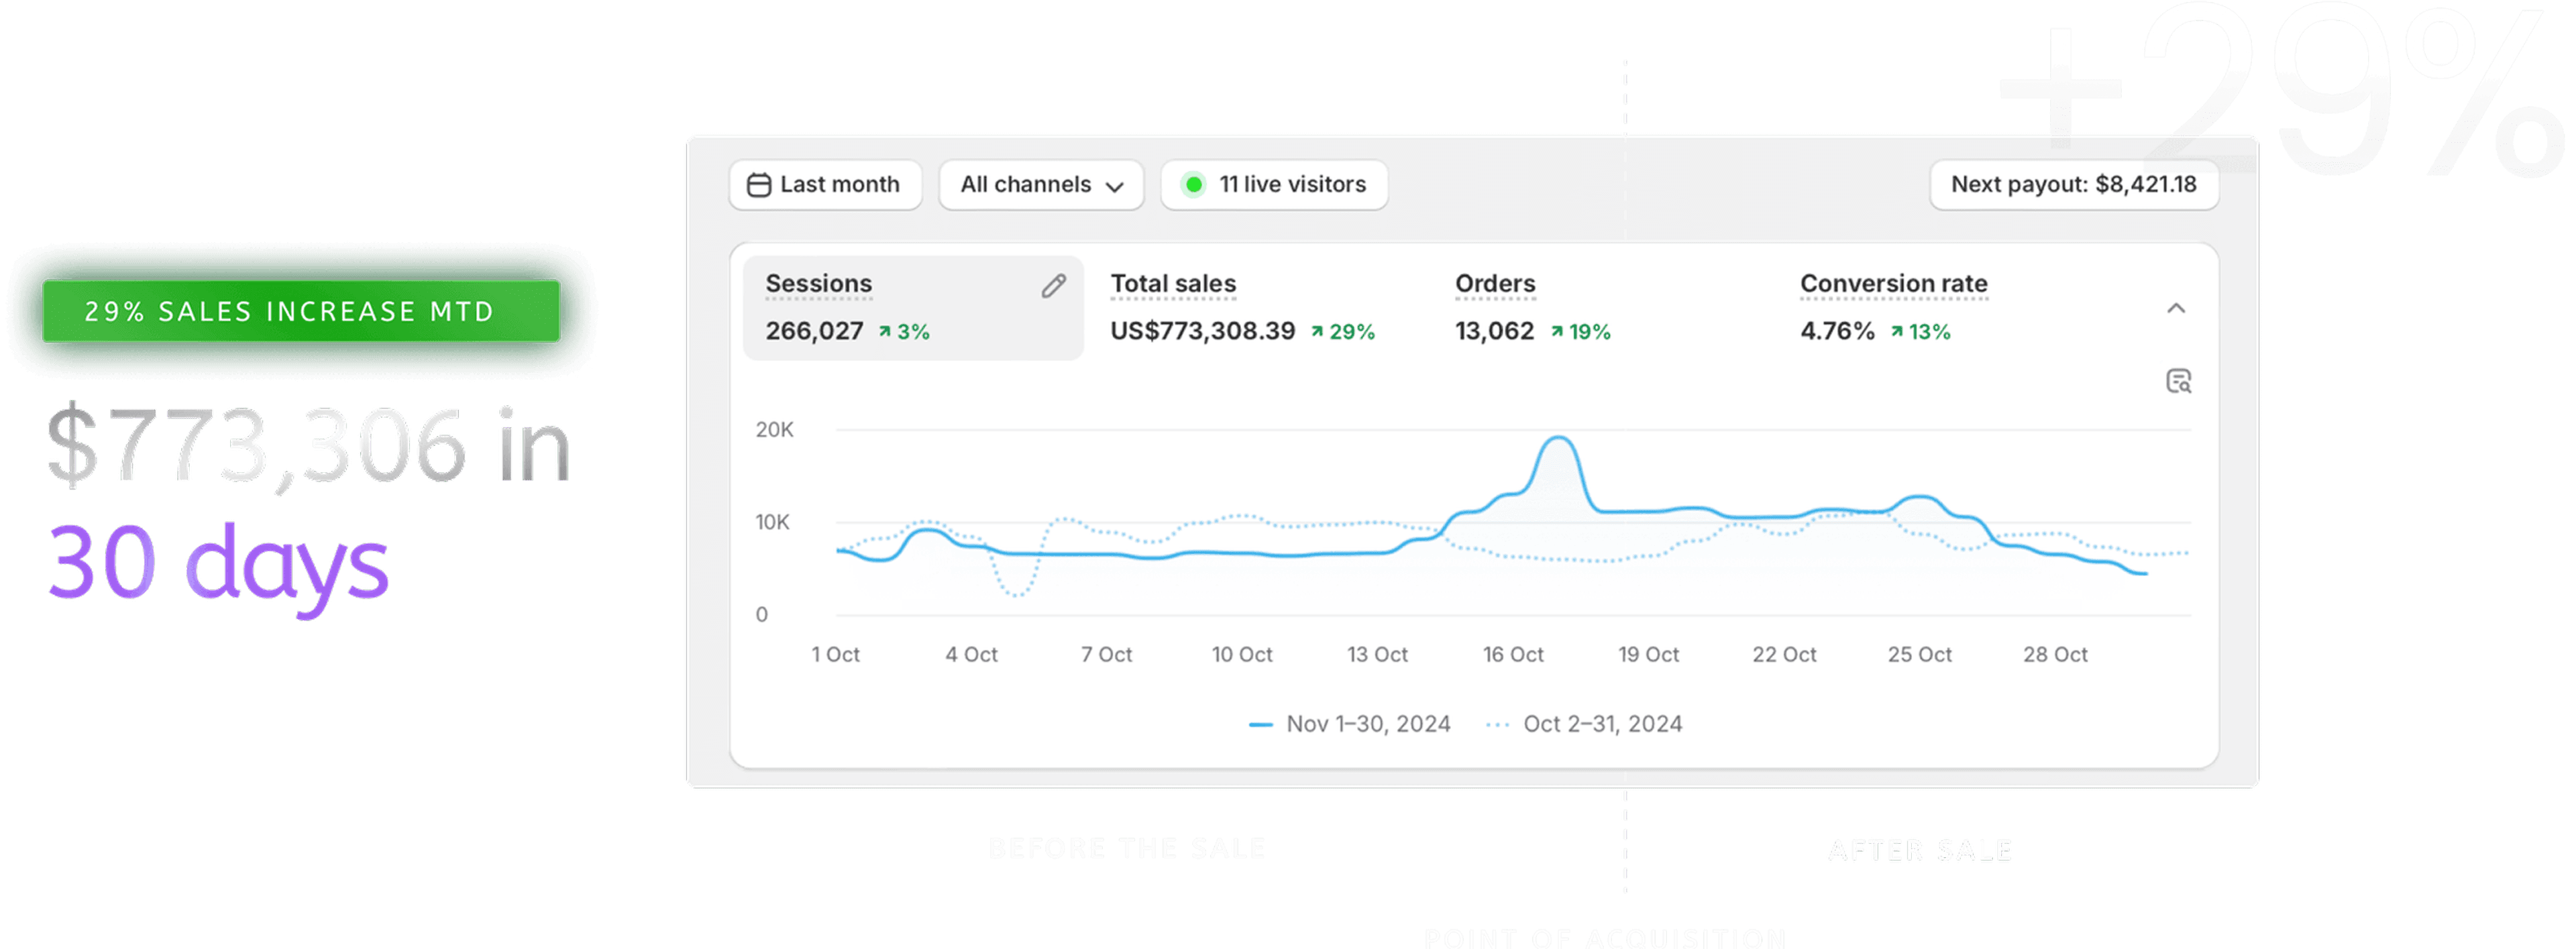Click the pencil edit icon on Sessions
This screenshot has height=949, width=2576.
1053,286
